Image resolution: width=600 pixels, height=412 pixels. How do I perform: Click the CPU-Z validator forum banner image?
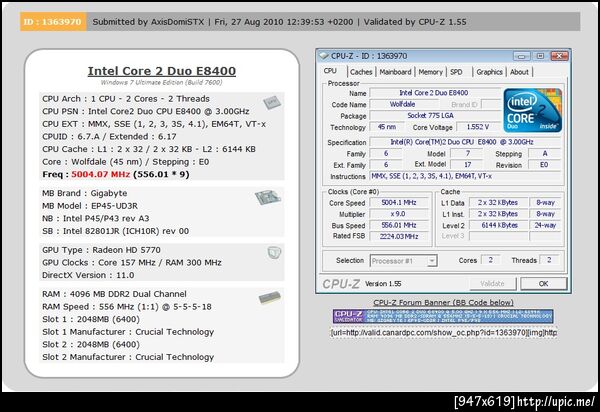pos(443,316)
